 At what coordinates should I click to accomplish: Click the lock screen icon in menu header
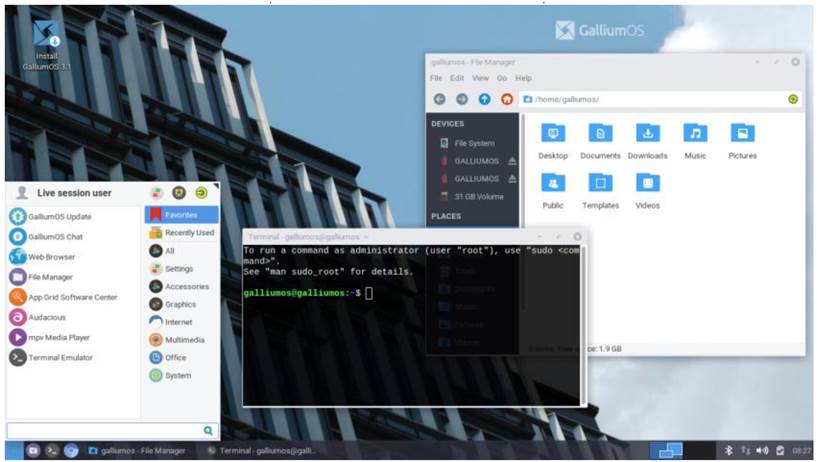click(179, 193)
